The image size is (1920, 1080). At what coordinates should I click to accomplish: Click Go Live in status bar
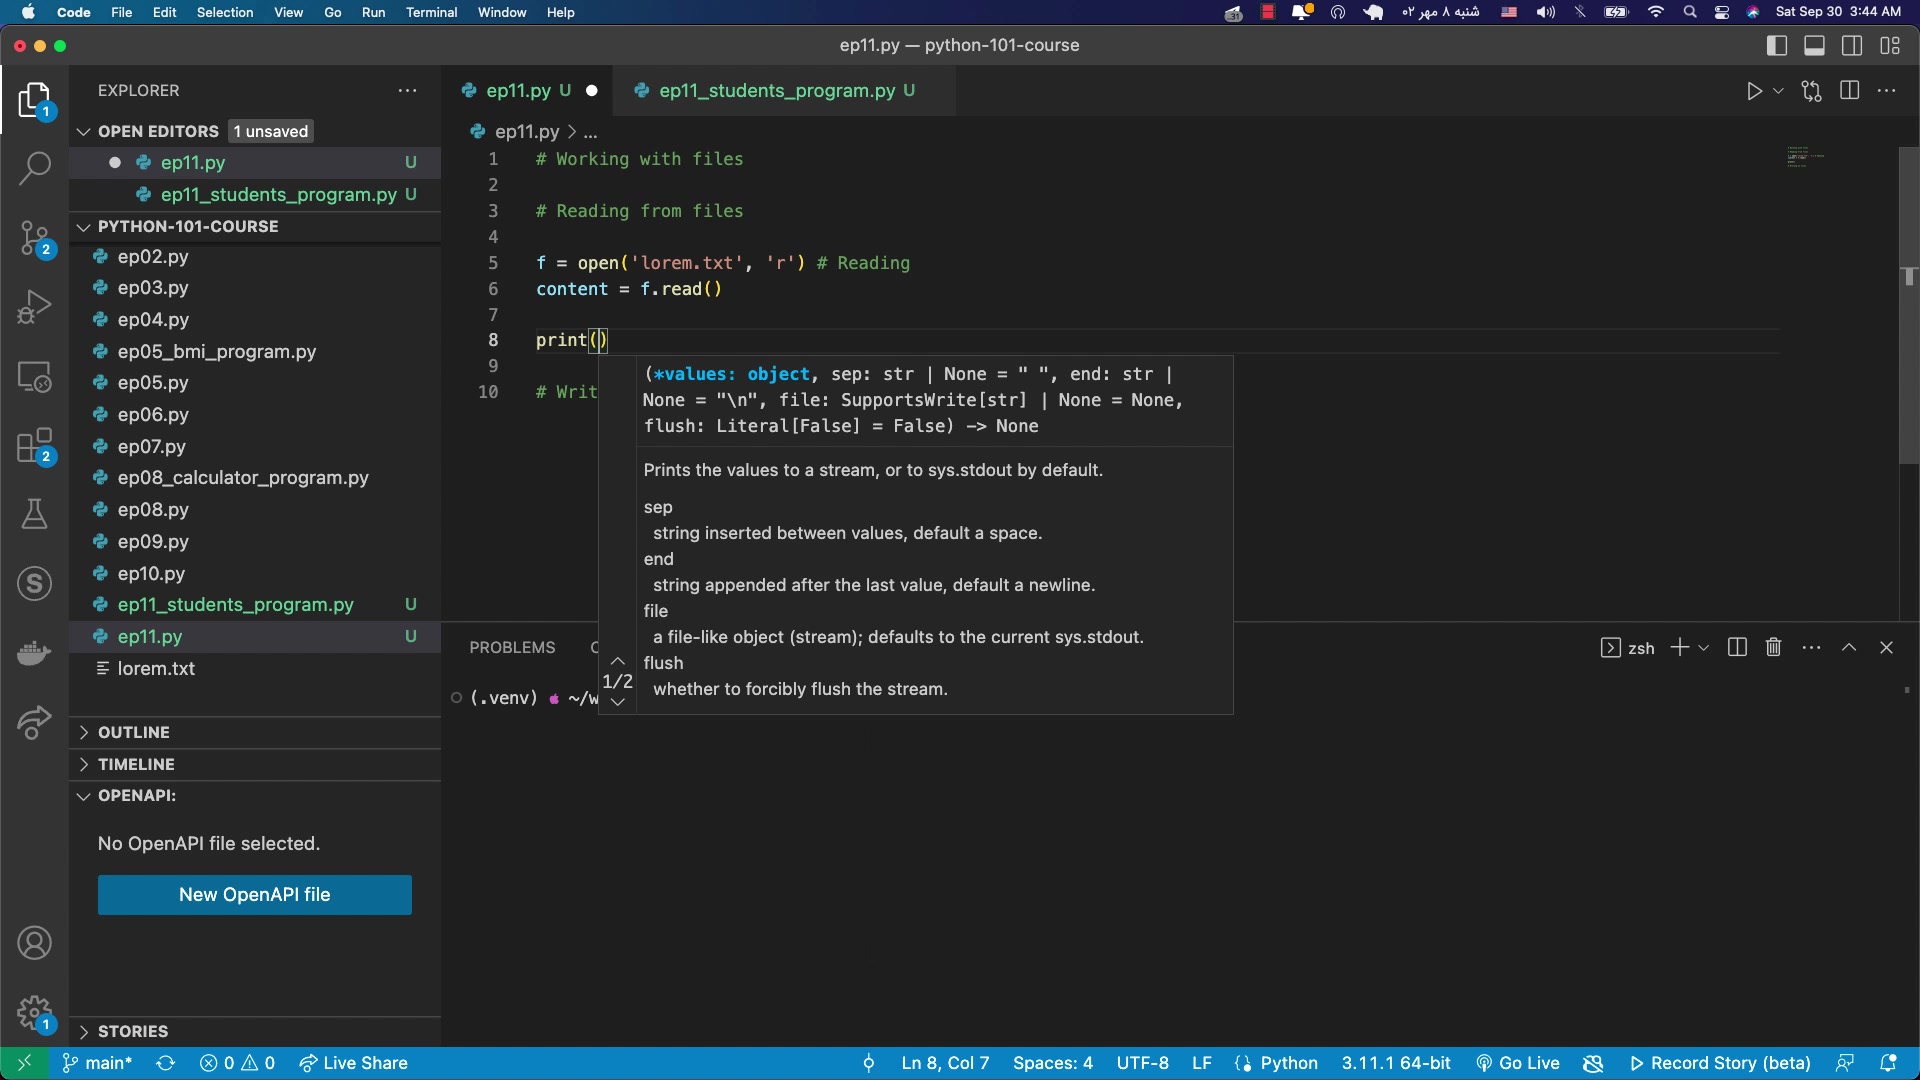(x=1518, y=1063)
